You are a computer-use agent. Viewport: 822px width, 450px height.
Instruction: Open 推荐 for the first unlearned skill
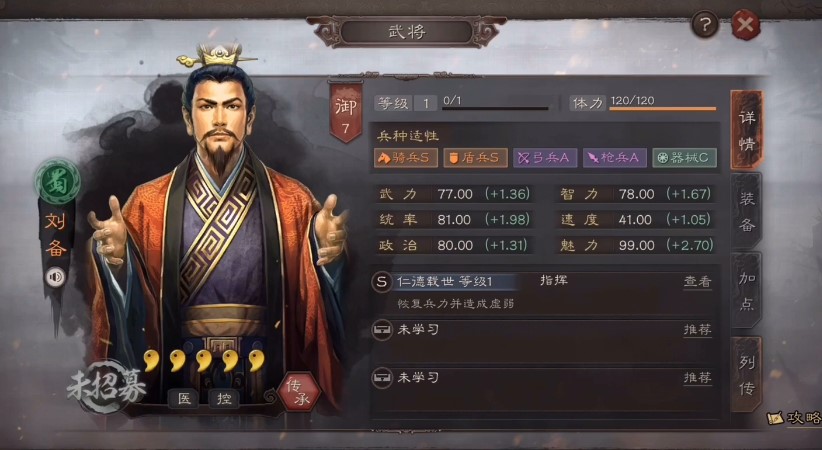tap(697, 330)
